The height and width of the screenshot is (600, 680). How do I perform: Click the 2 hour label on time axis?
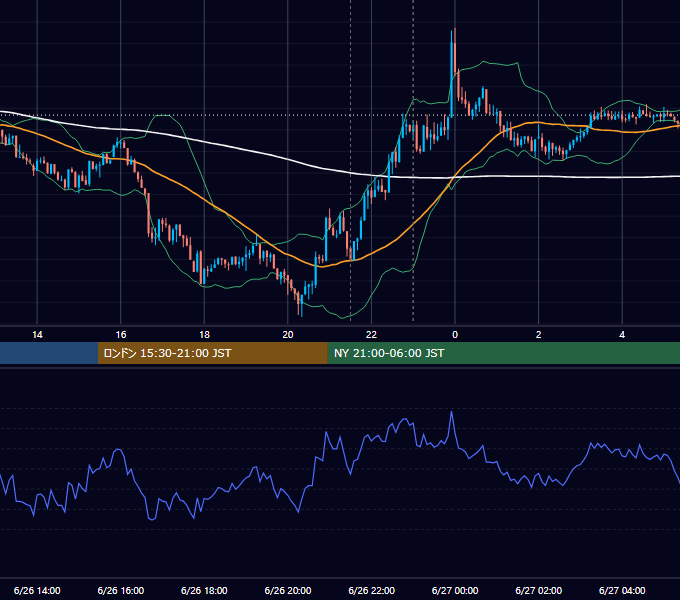[539, 335]
